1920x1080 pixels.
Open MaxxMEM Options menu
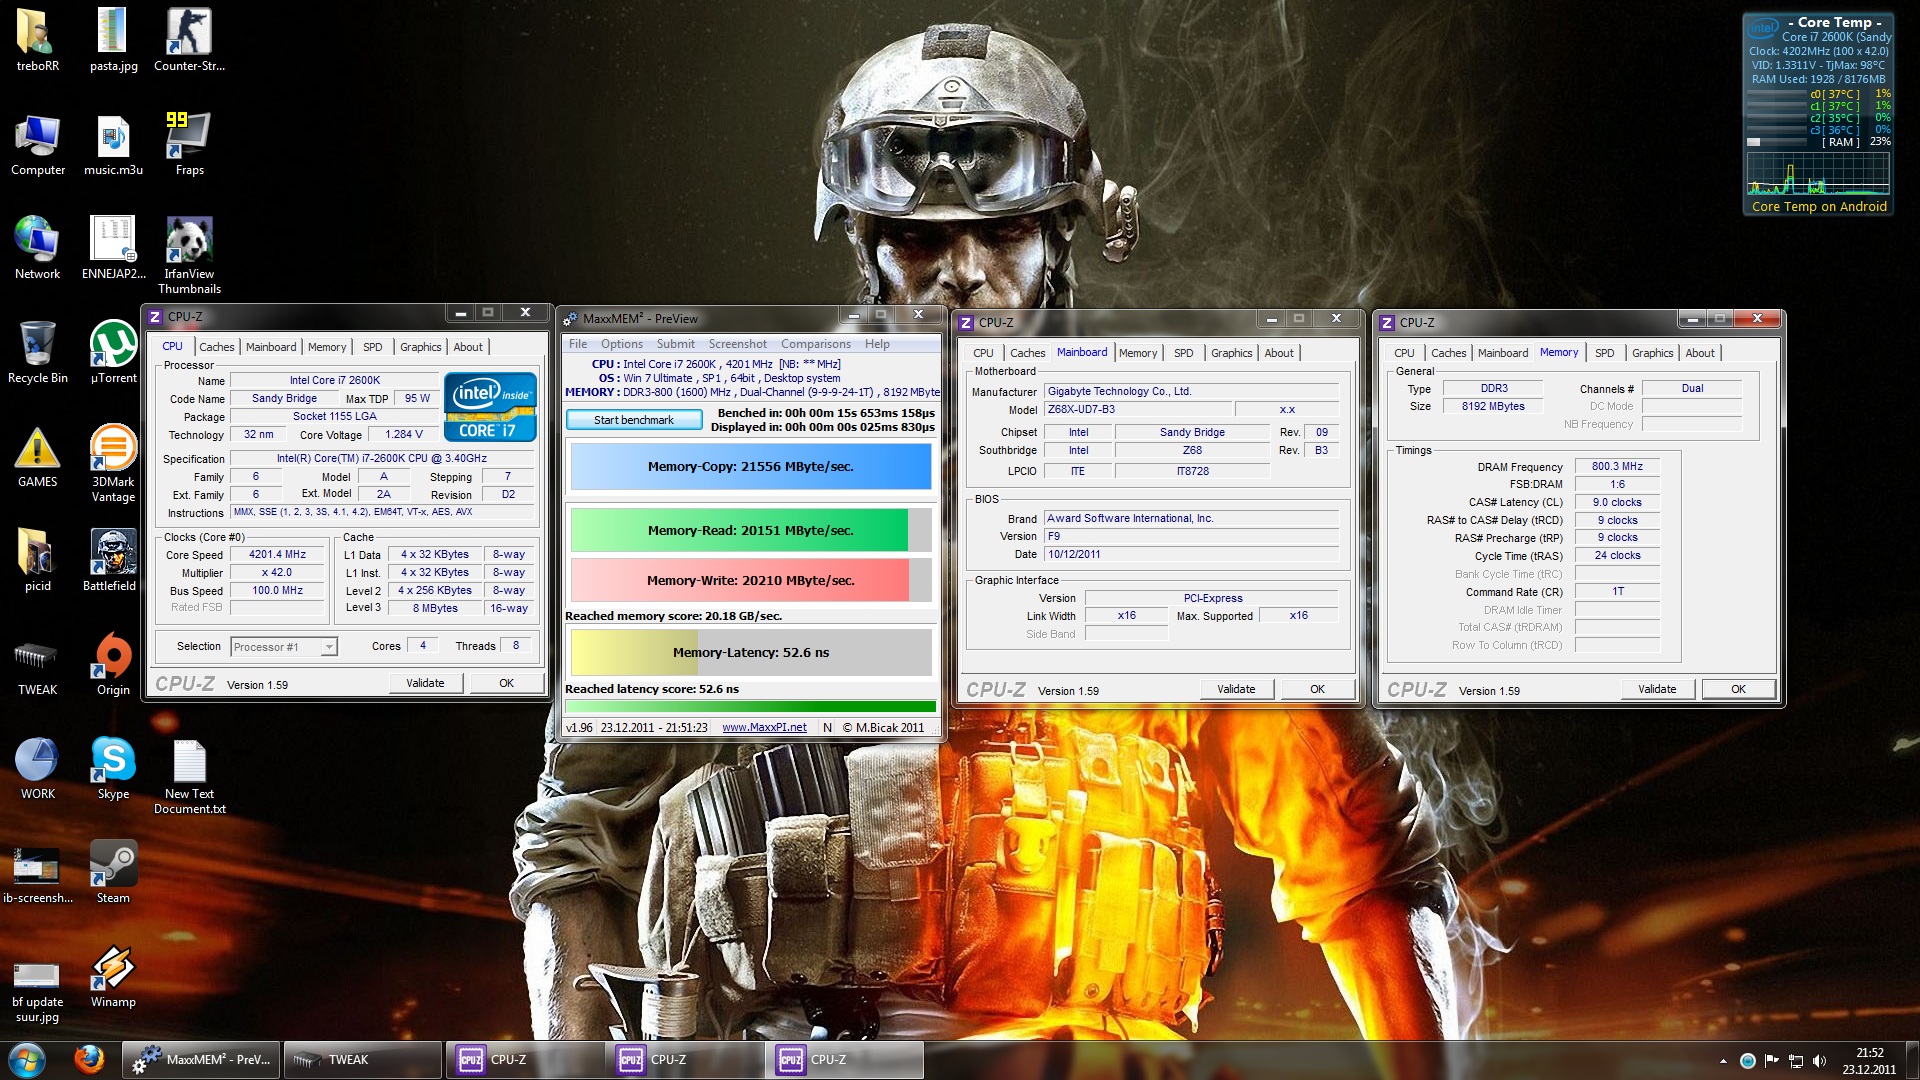tap(622, 344)
